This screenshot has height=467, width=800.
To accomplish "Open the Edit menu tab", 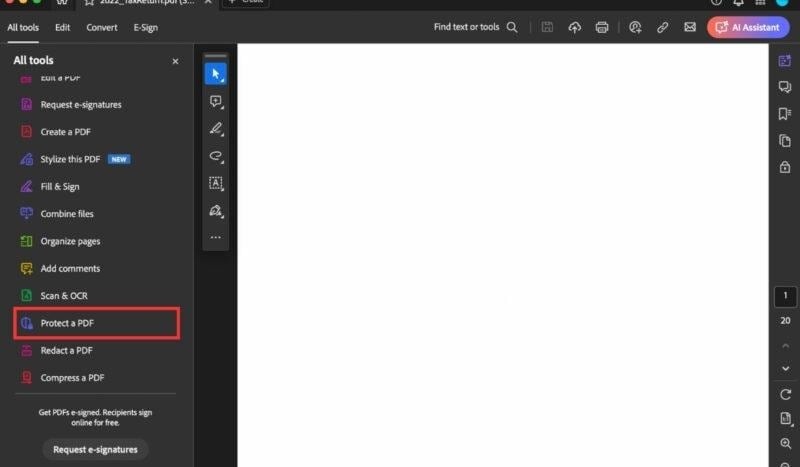I will click(62, 28).
